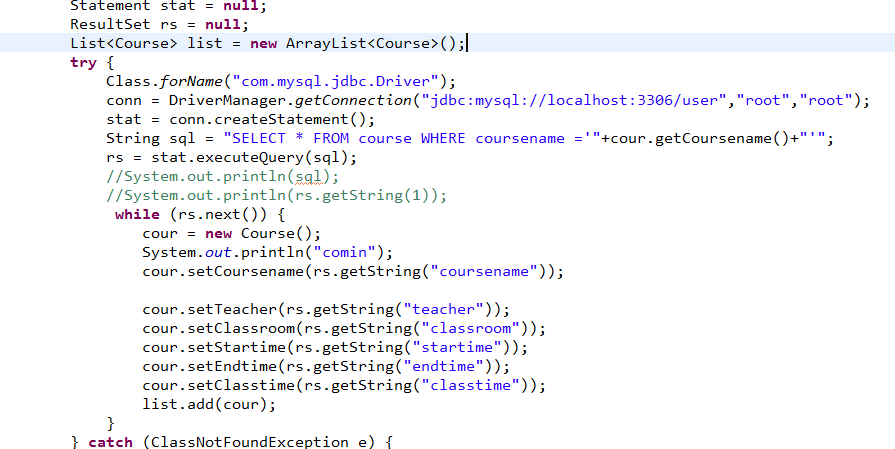895x449 pixels.
Task: Click 'rs = stat.executeQuery(sql);' line
Action: 231,157
